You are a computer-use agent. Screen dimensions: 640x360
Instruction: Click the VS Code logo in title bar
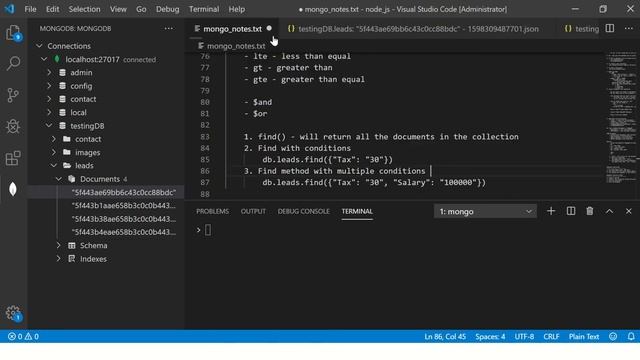pyautogui.click(x=9, y=9)
